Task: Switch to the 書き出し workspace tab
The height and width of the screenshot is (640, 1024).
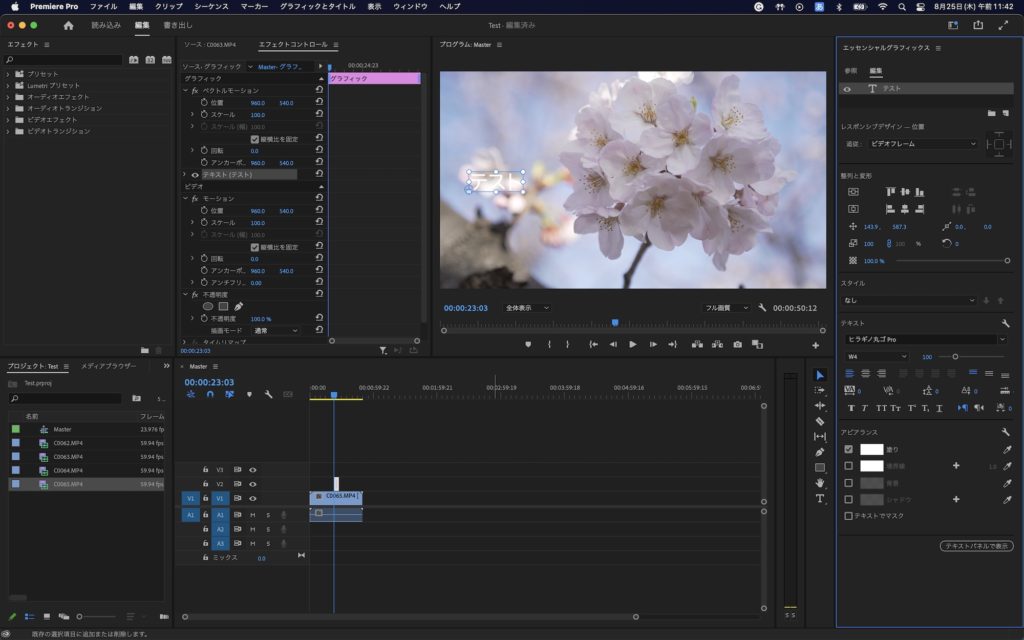Action: 178,25
